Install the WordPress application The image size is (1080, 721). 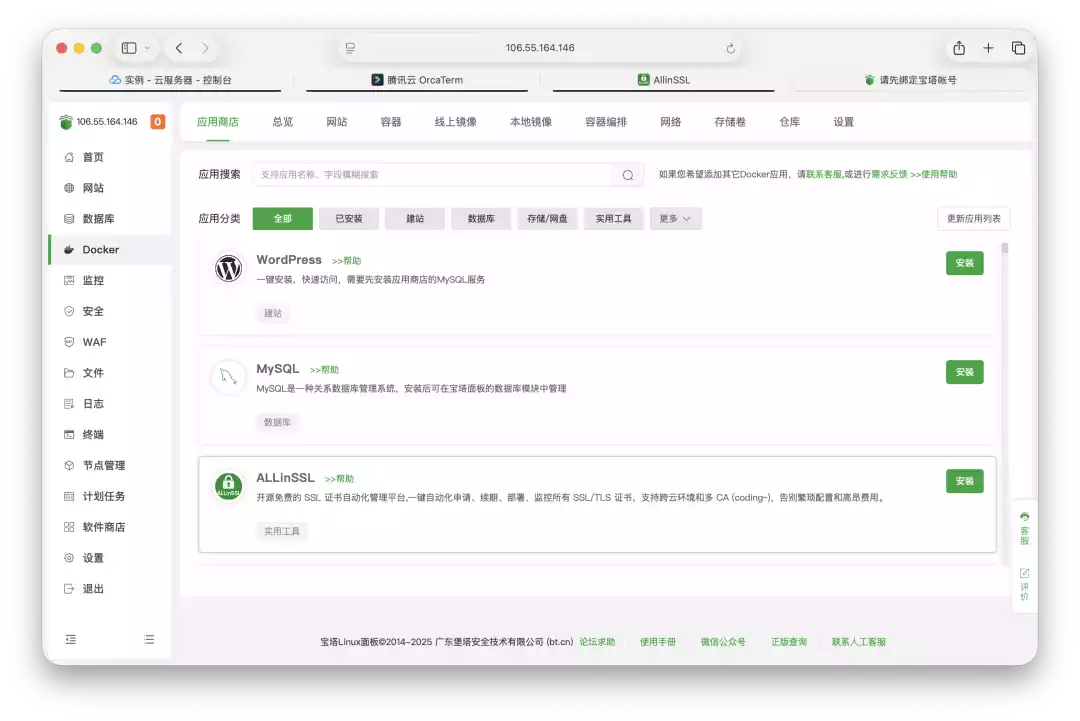click(963, 263)
